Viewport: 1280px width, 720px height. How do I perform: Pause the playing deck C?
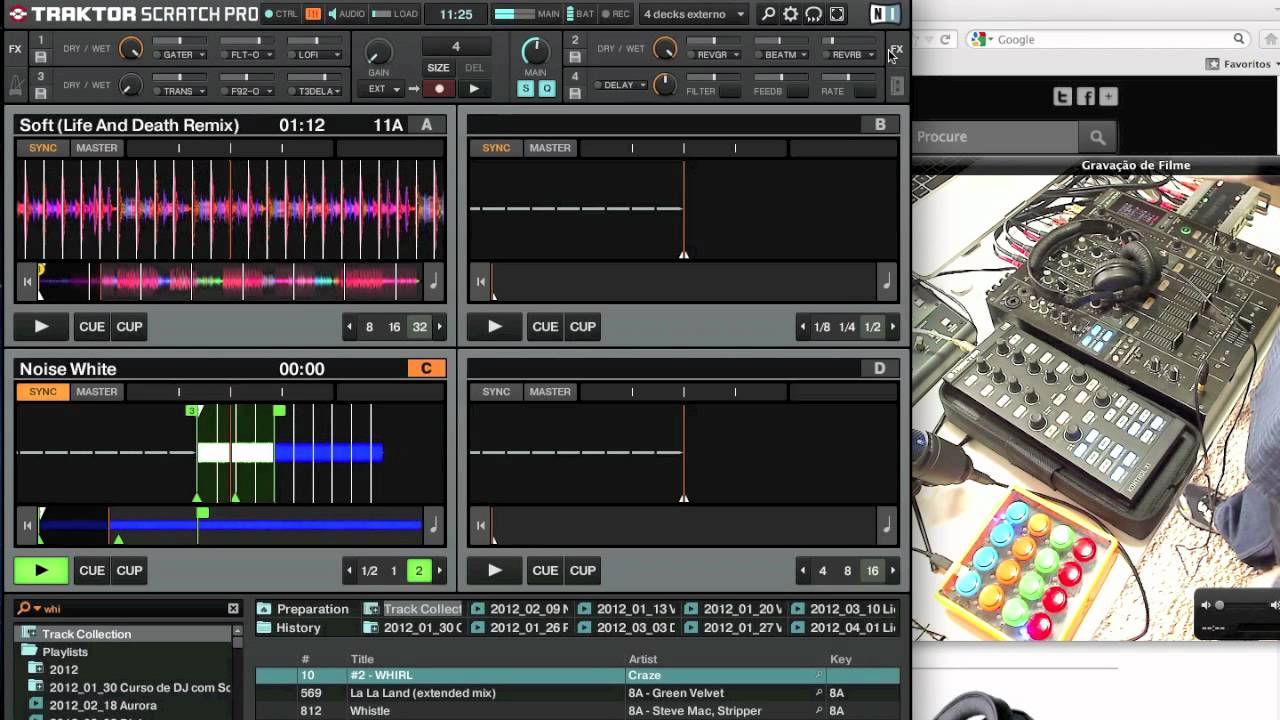tap(41, 570)
